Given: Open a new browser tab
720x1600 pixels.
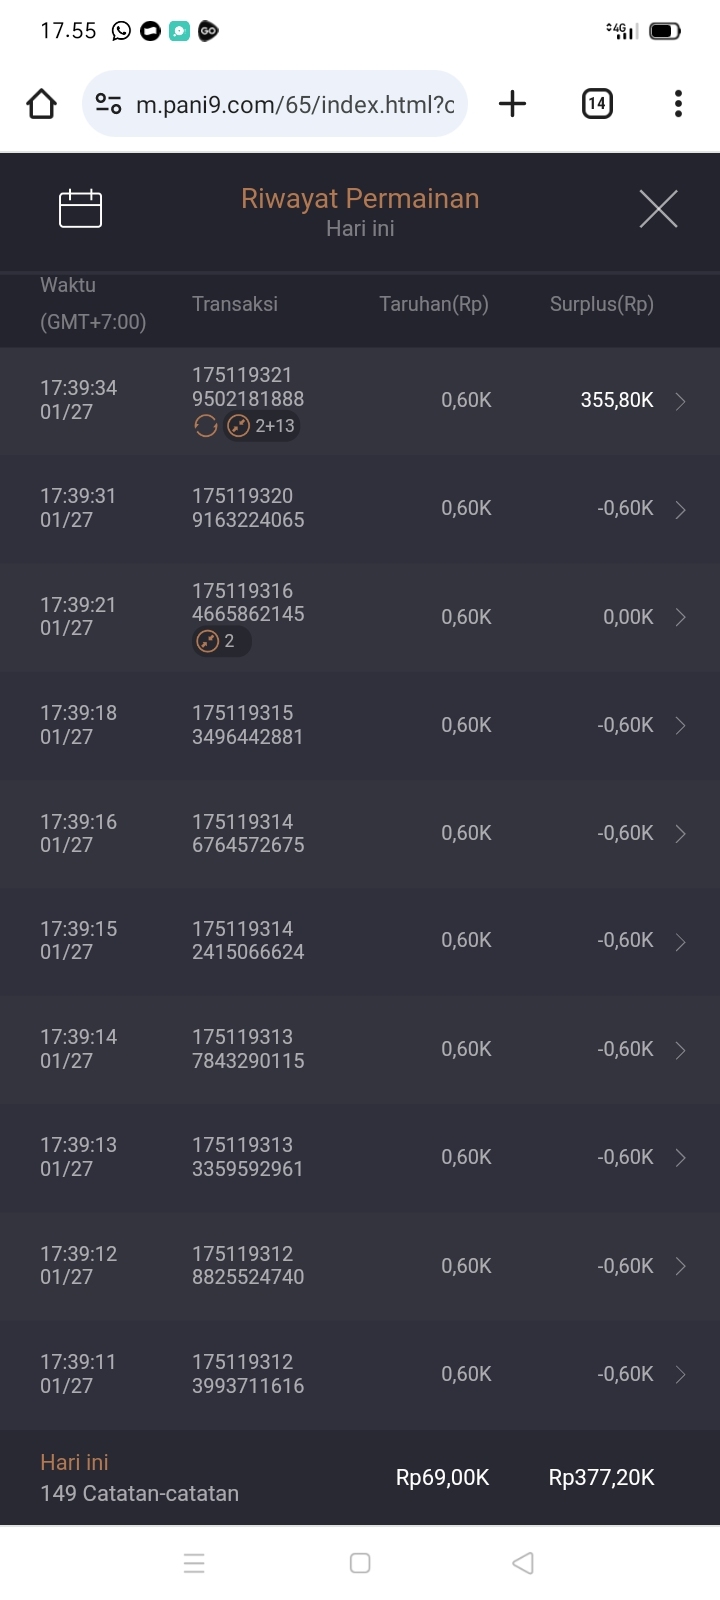Looking at the screenshot, I should click(x=512, y=104).
